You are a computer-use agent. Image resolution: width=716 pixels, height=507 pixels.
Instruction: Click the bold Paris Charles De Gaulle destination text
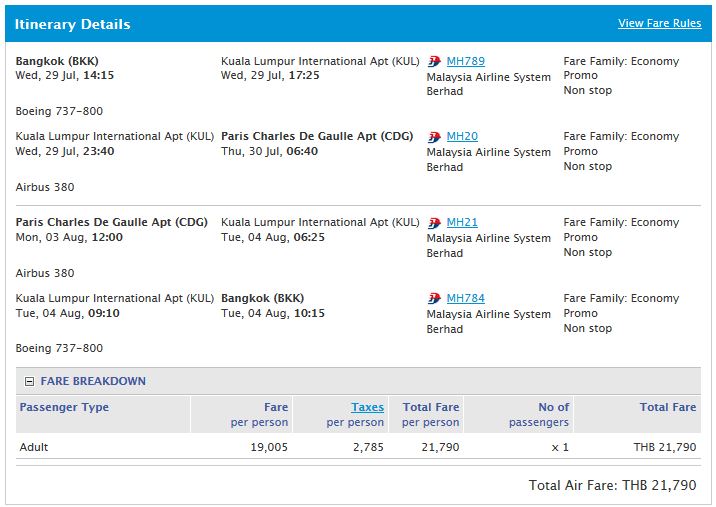click(317, 136)
